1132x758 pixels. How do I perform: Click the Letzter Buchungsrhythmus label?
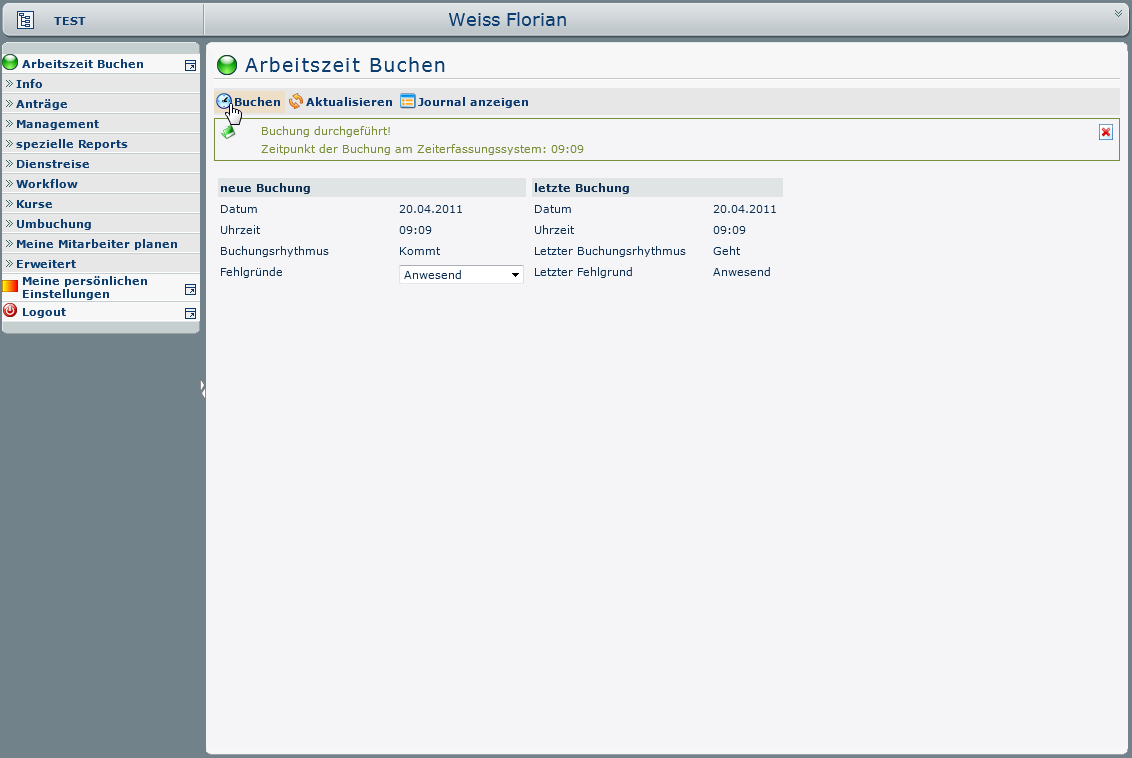click(610, 251)
